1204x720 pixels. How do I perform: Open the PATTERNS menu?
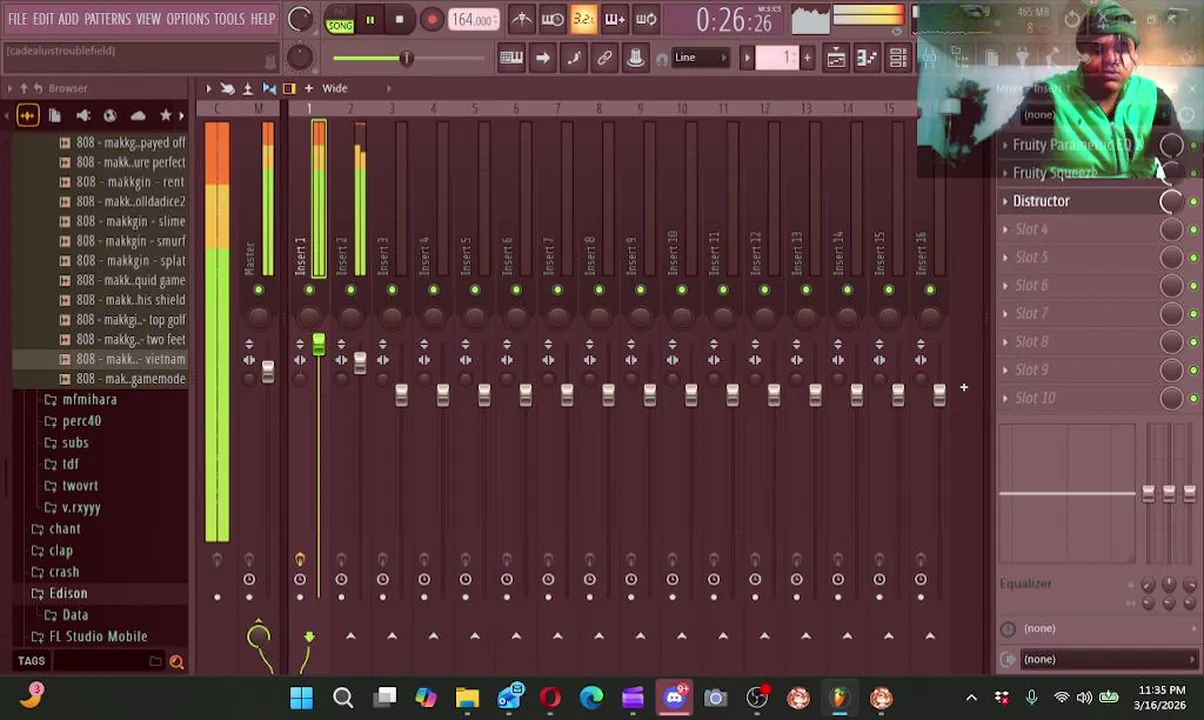click(107, 19)
